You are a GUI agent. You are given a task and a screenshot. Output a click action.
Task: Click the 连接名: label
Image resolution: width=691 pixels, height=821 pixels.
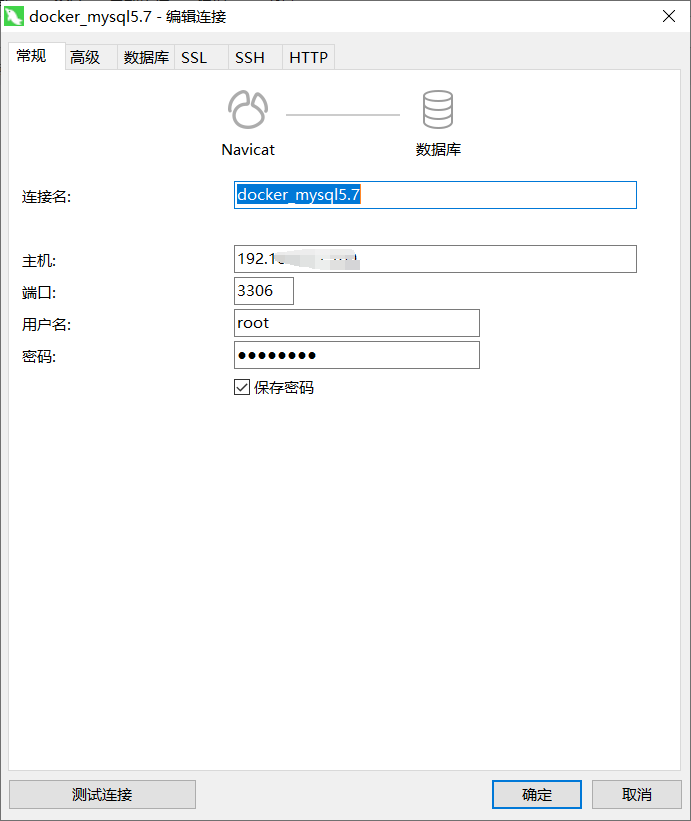(47, 197)
